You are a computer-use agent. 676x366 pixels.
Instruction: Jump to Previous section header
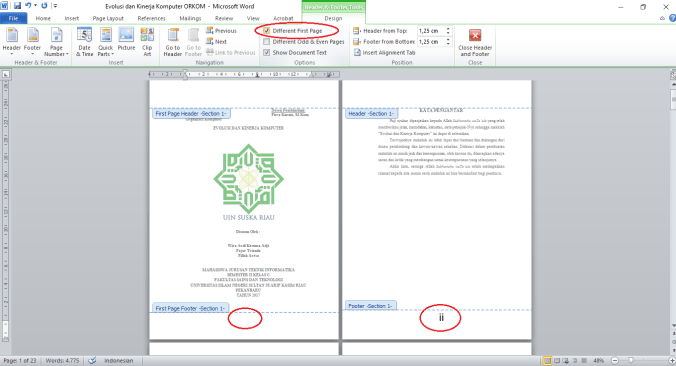coord(221,31)
